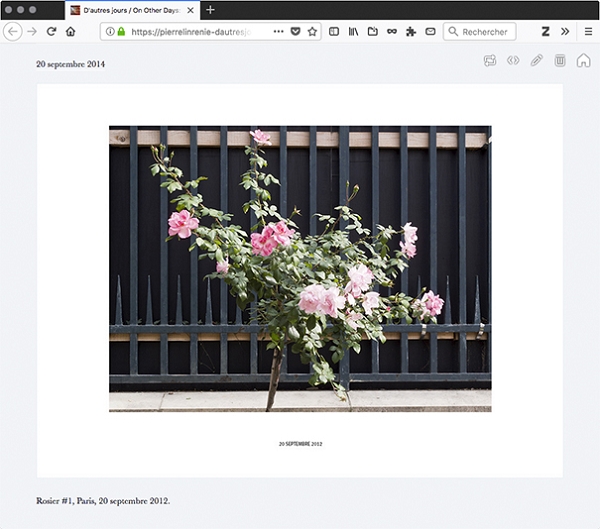Click the pencil edit icon
Image resolution: width=600 pixels, height=529 pixels.
click(536, 61)
